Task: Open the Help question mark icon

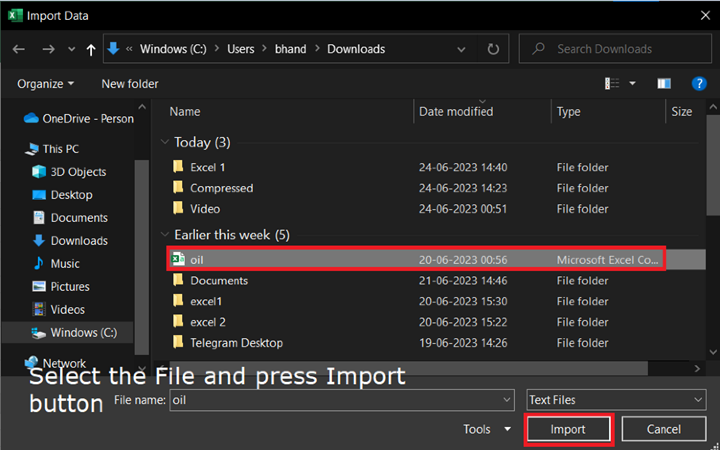Action: click(699, 84)
